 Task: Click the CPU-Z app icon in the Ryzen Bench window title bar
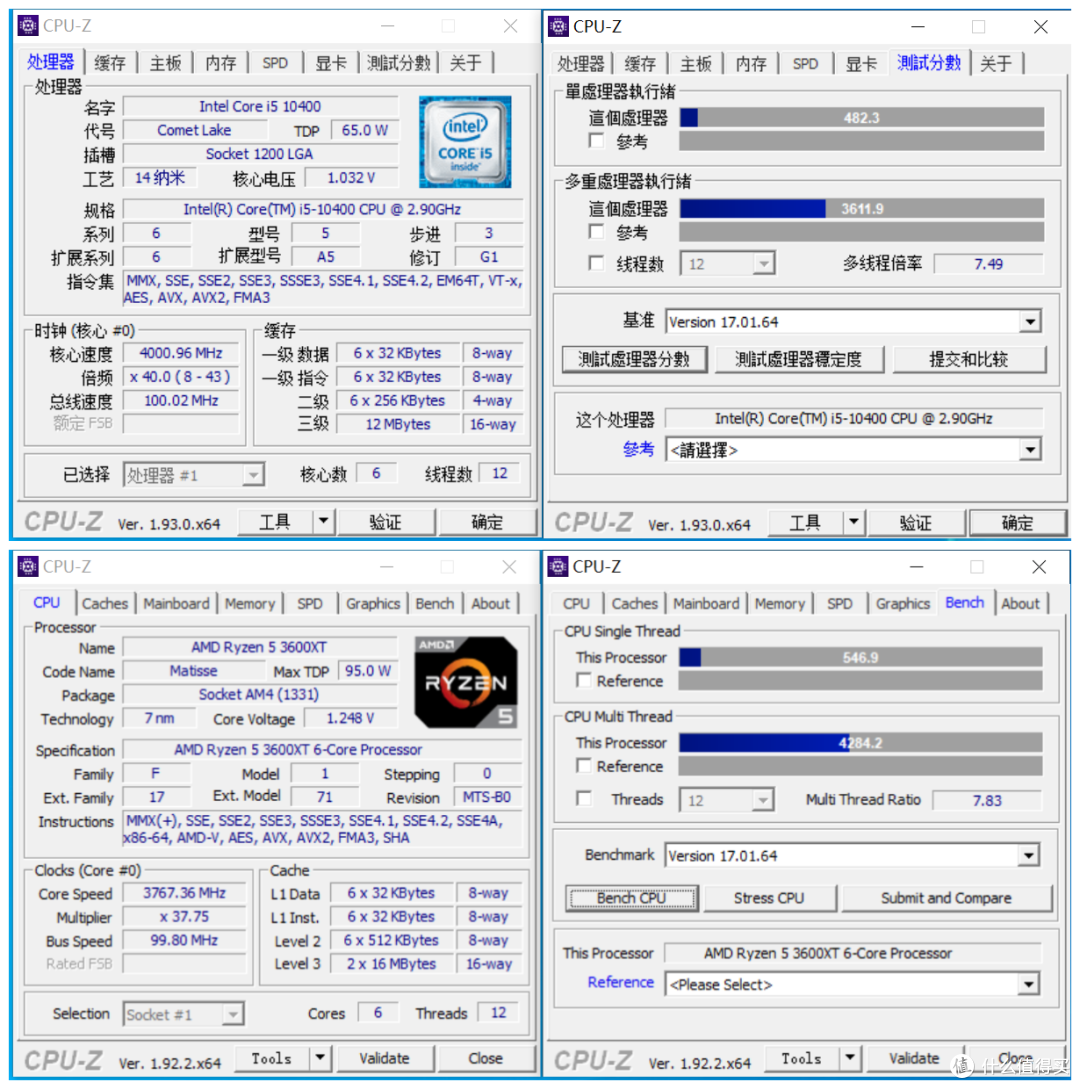[x=558, y=567]
